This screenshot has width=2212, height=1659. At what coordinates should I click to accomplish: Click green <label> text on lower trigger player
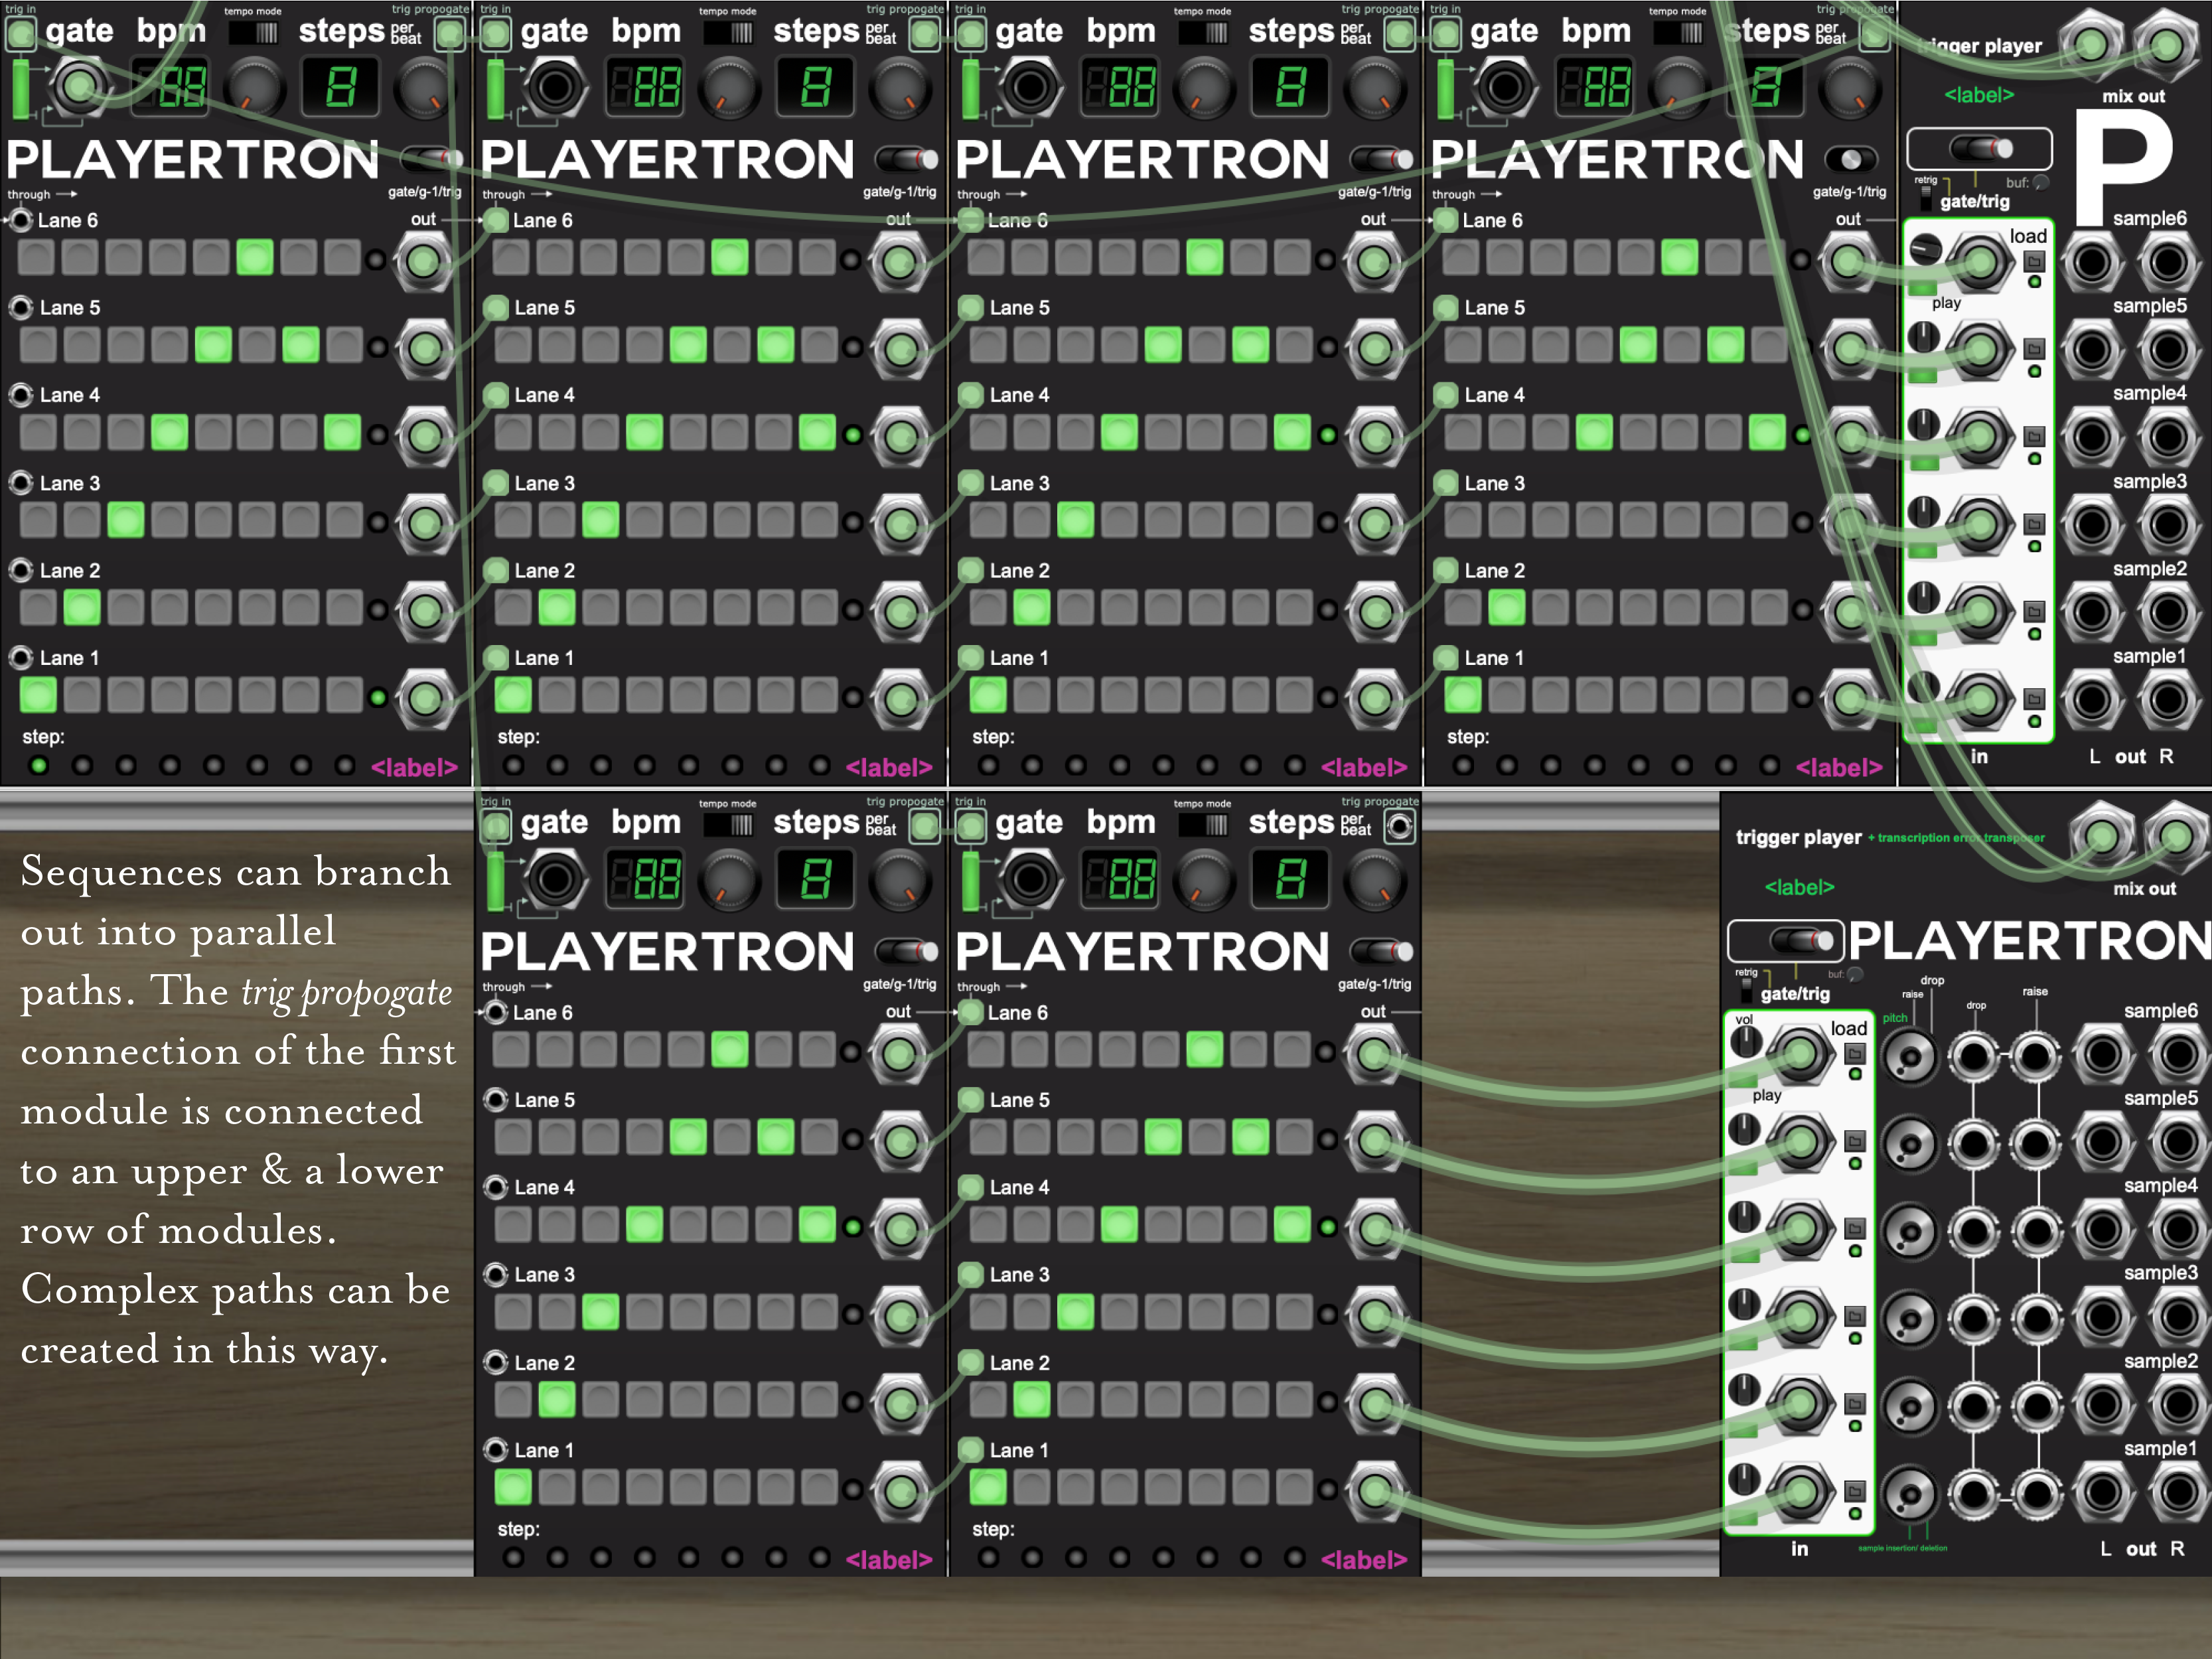click(1799, 887)
